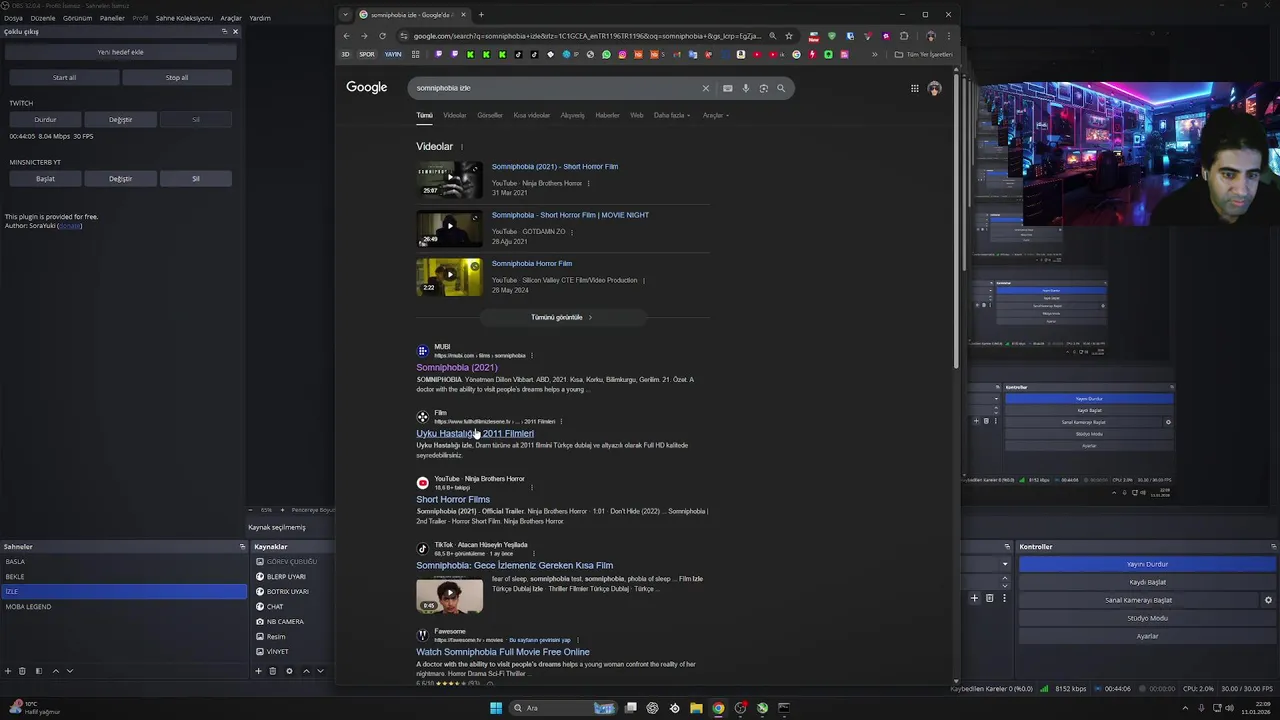The width and height of the screenshot is (1280, 720).
Task: Move scene down arrow in Sahneler toolbar
Action: tap(70, 671)
